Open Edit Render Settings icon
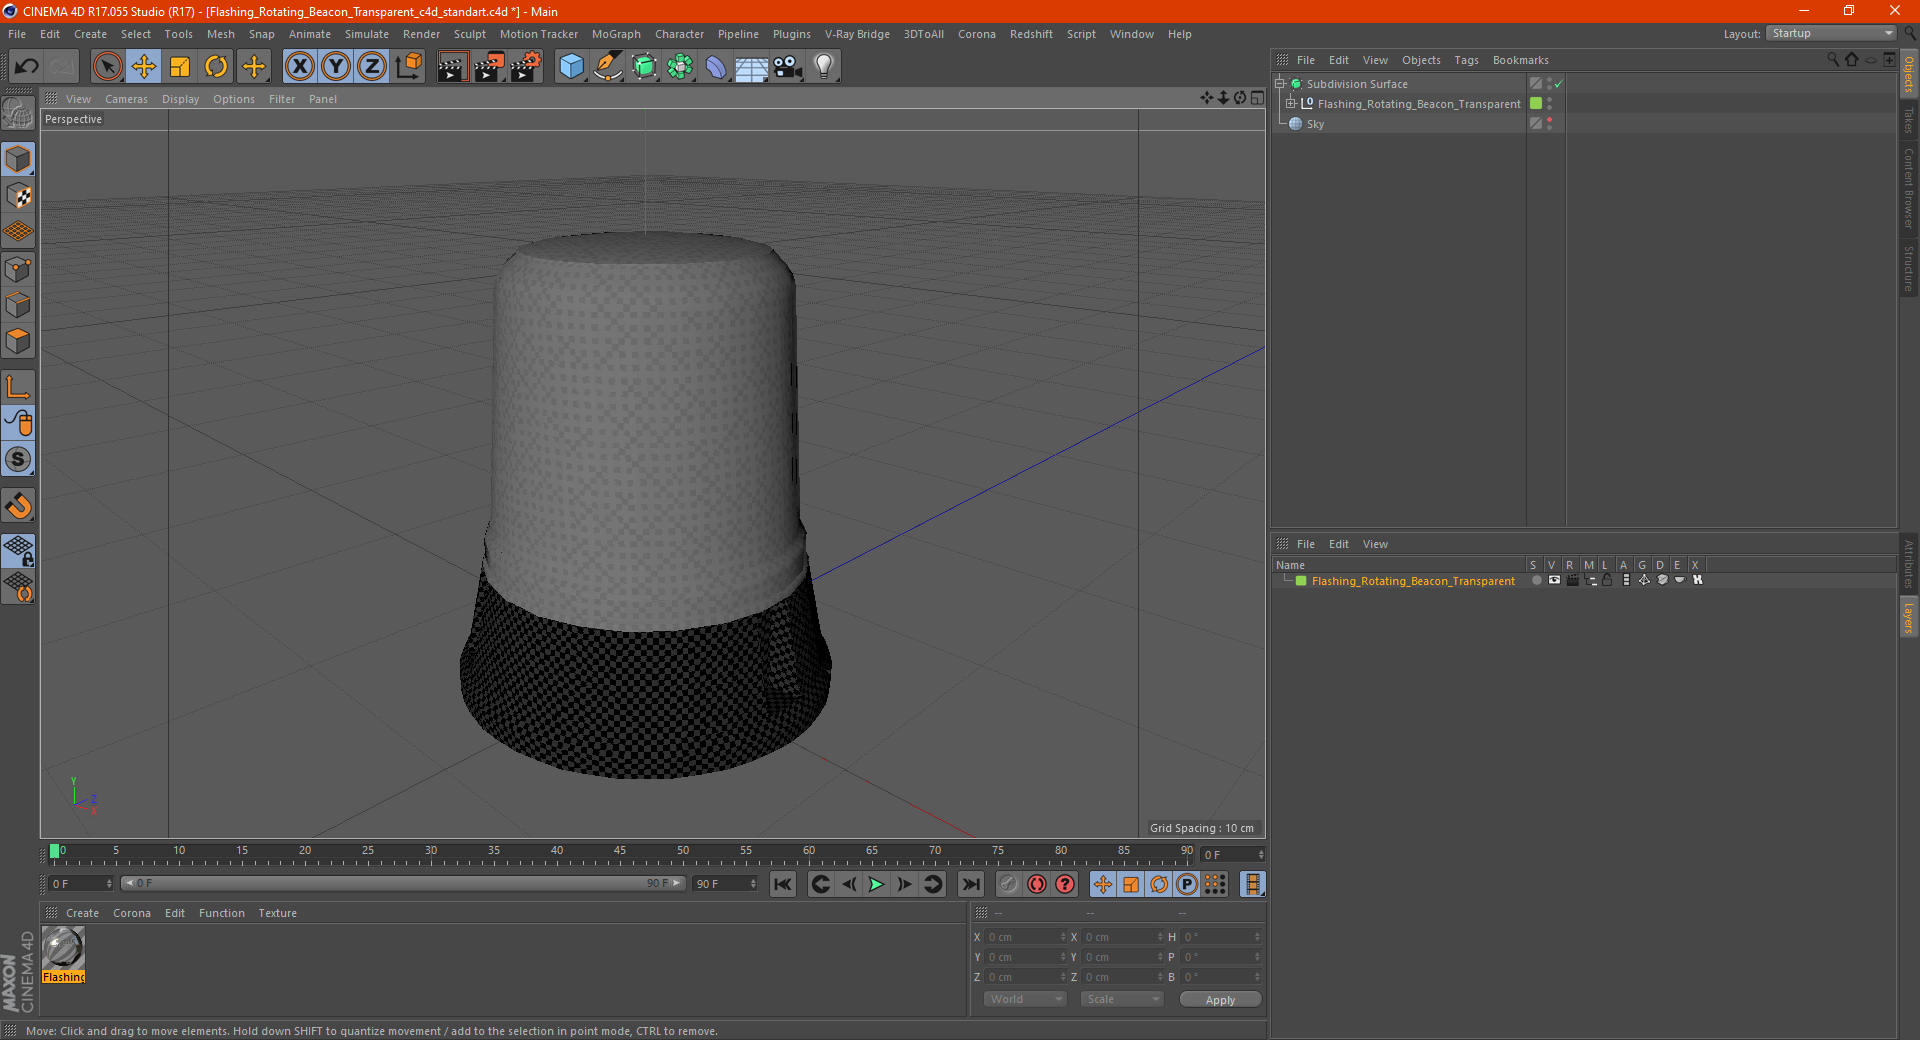The image size is (1920, 1040). (x=526, y=67)
